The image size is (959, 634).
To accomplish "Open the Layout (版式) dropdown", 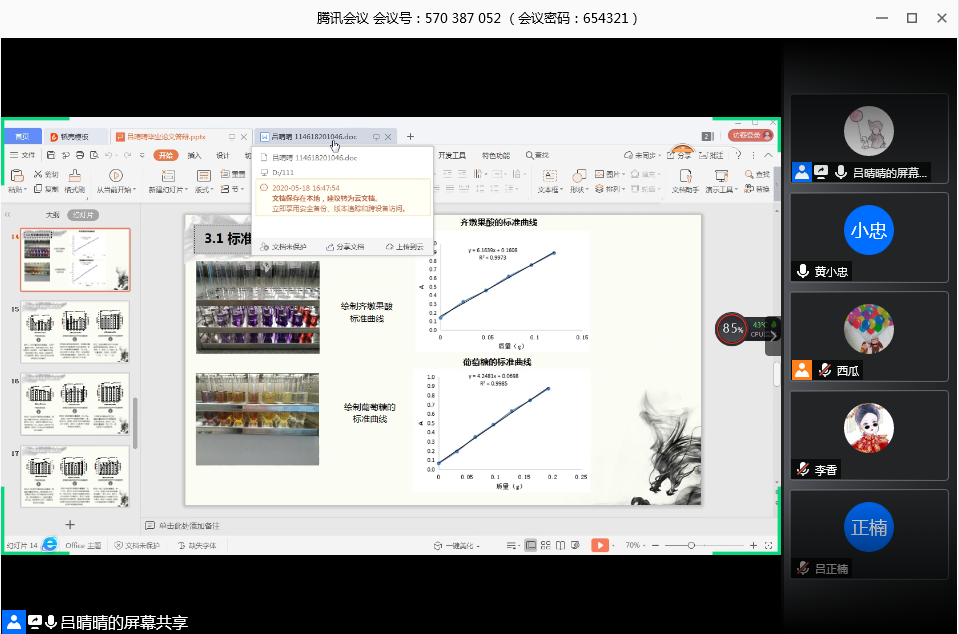I will (x=204, y=189).
